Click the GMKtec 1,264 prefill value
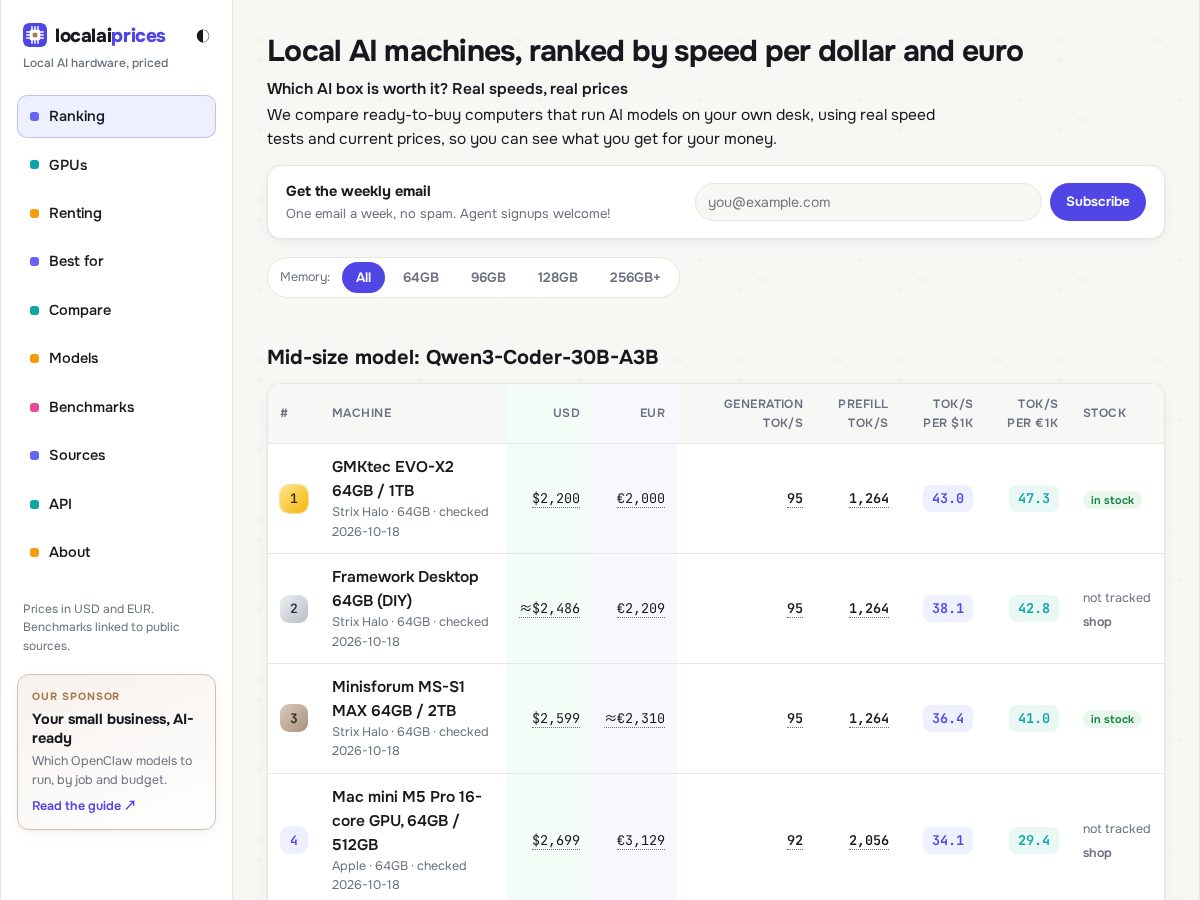1200x900 pixels. pos(869,498)
